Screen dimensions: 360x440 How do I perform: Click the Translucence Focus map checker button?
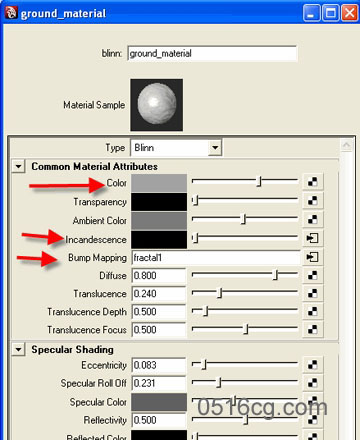(312, 329)
